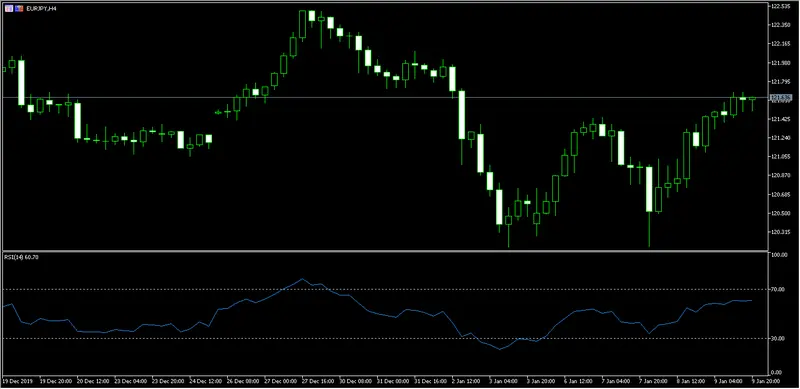
Task: Select the EURJPY,H4 chart title label
Action: tap(40, 9)
